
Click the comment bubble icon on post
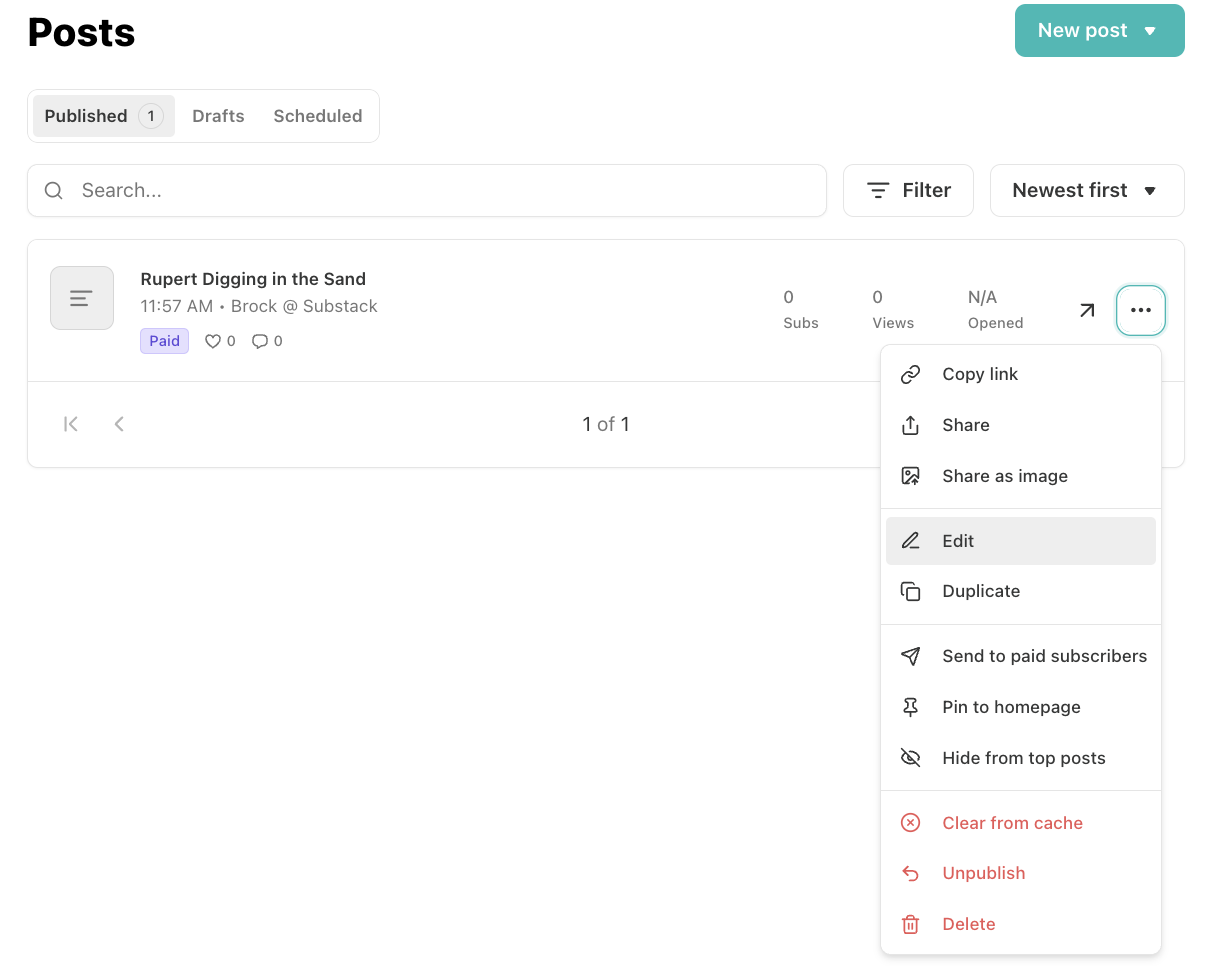pos(259,341)
